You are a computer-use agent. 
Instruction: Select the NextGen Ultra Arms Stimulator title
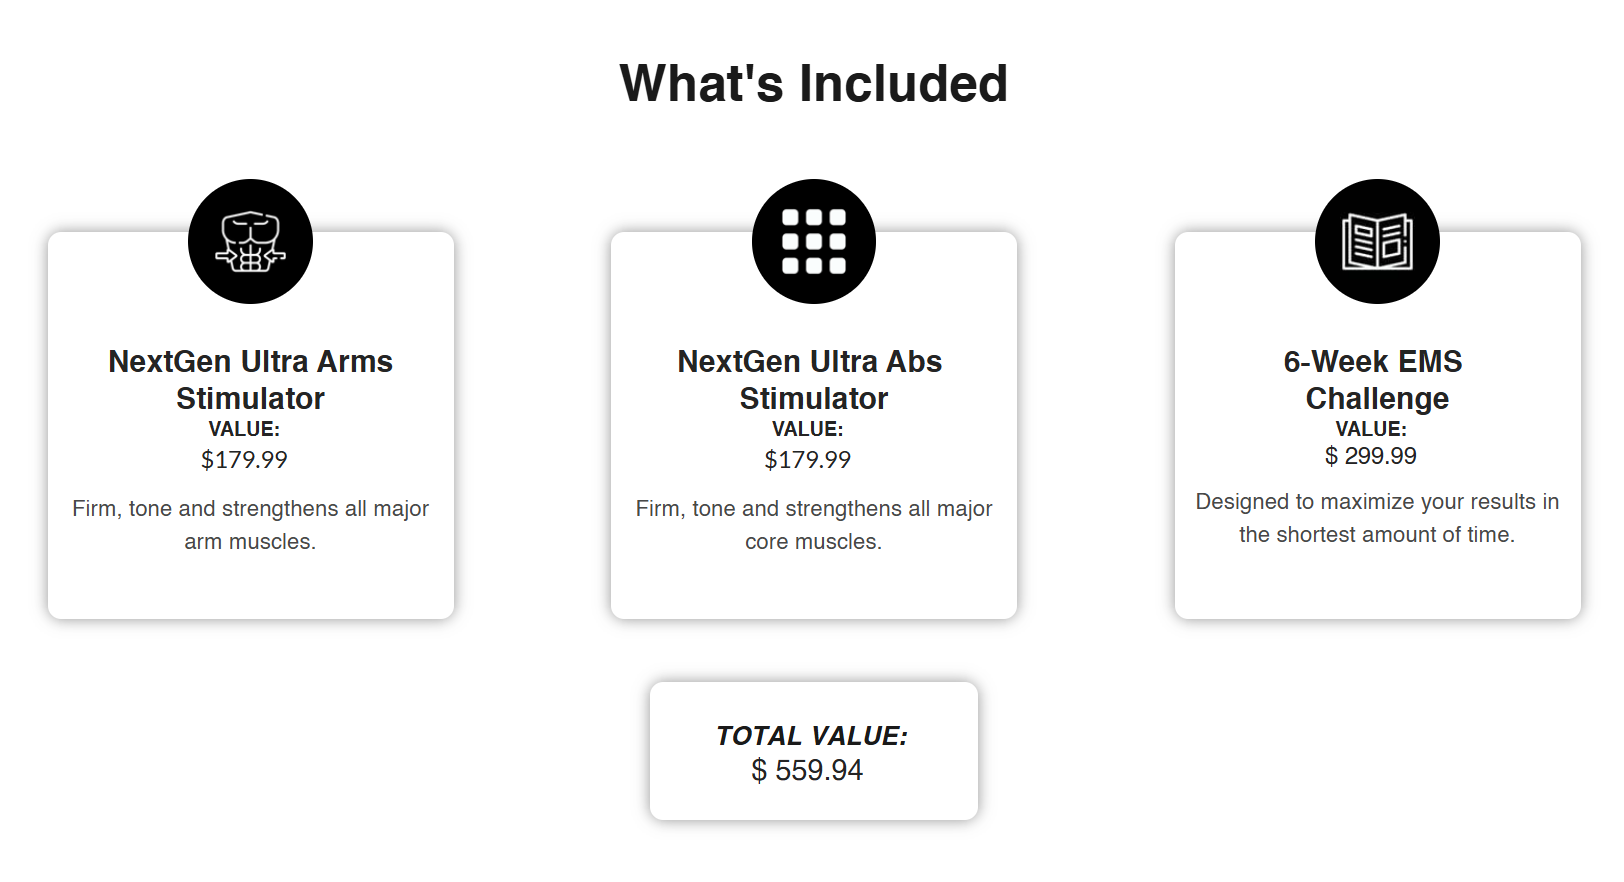click(250, 379)
